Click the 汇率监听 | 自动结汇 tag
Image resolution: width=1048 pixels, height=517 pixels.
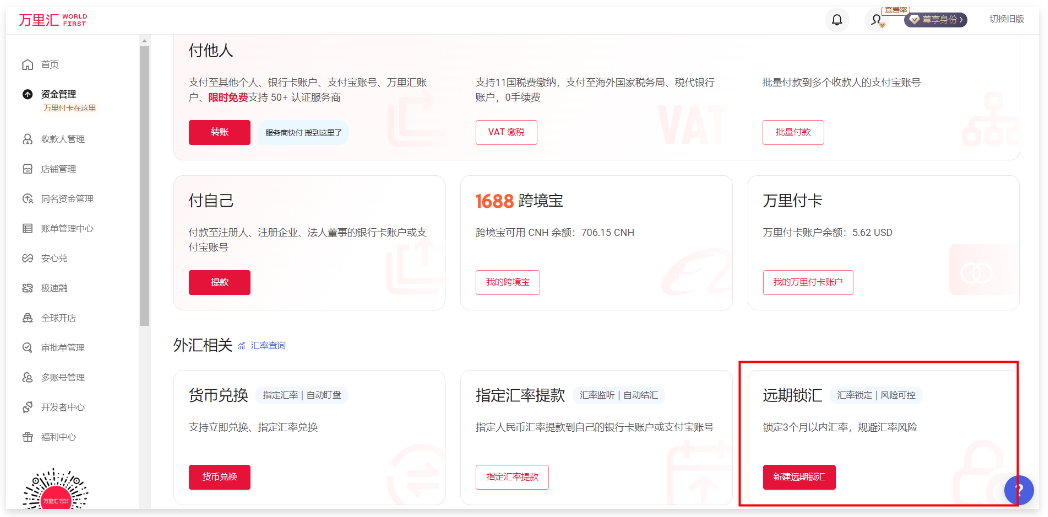point(618,395)
